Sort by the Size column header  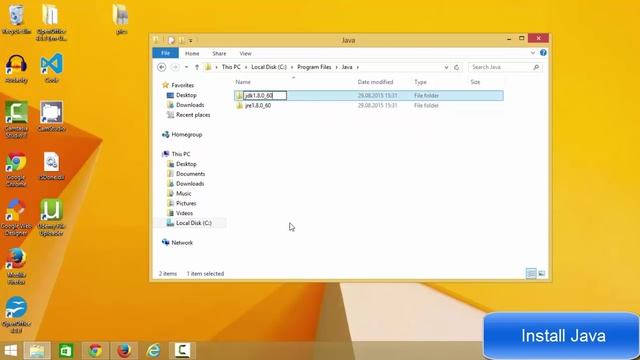tap(475, 82)
